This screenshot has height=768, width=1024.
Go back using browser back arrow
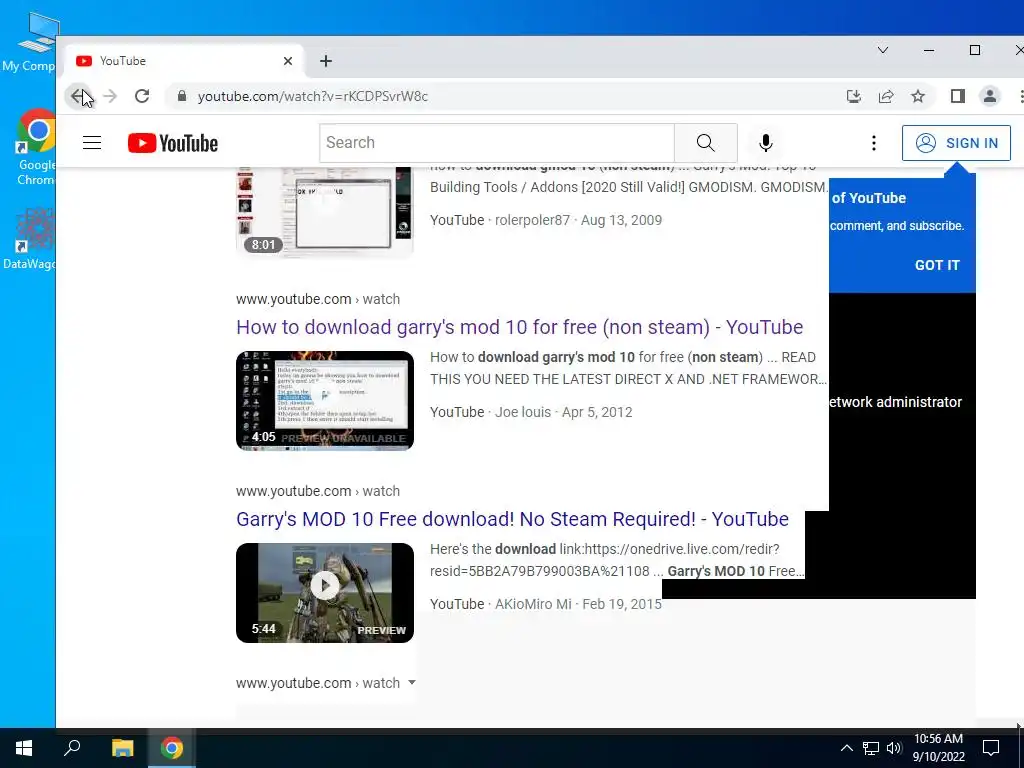click(x=78, y=97)
